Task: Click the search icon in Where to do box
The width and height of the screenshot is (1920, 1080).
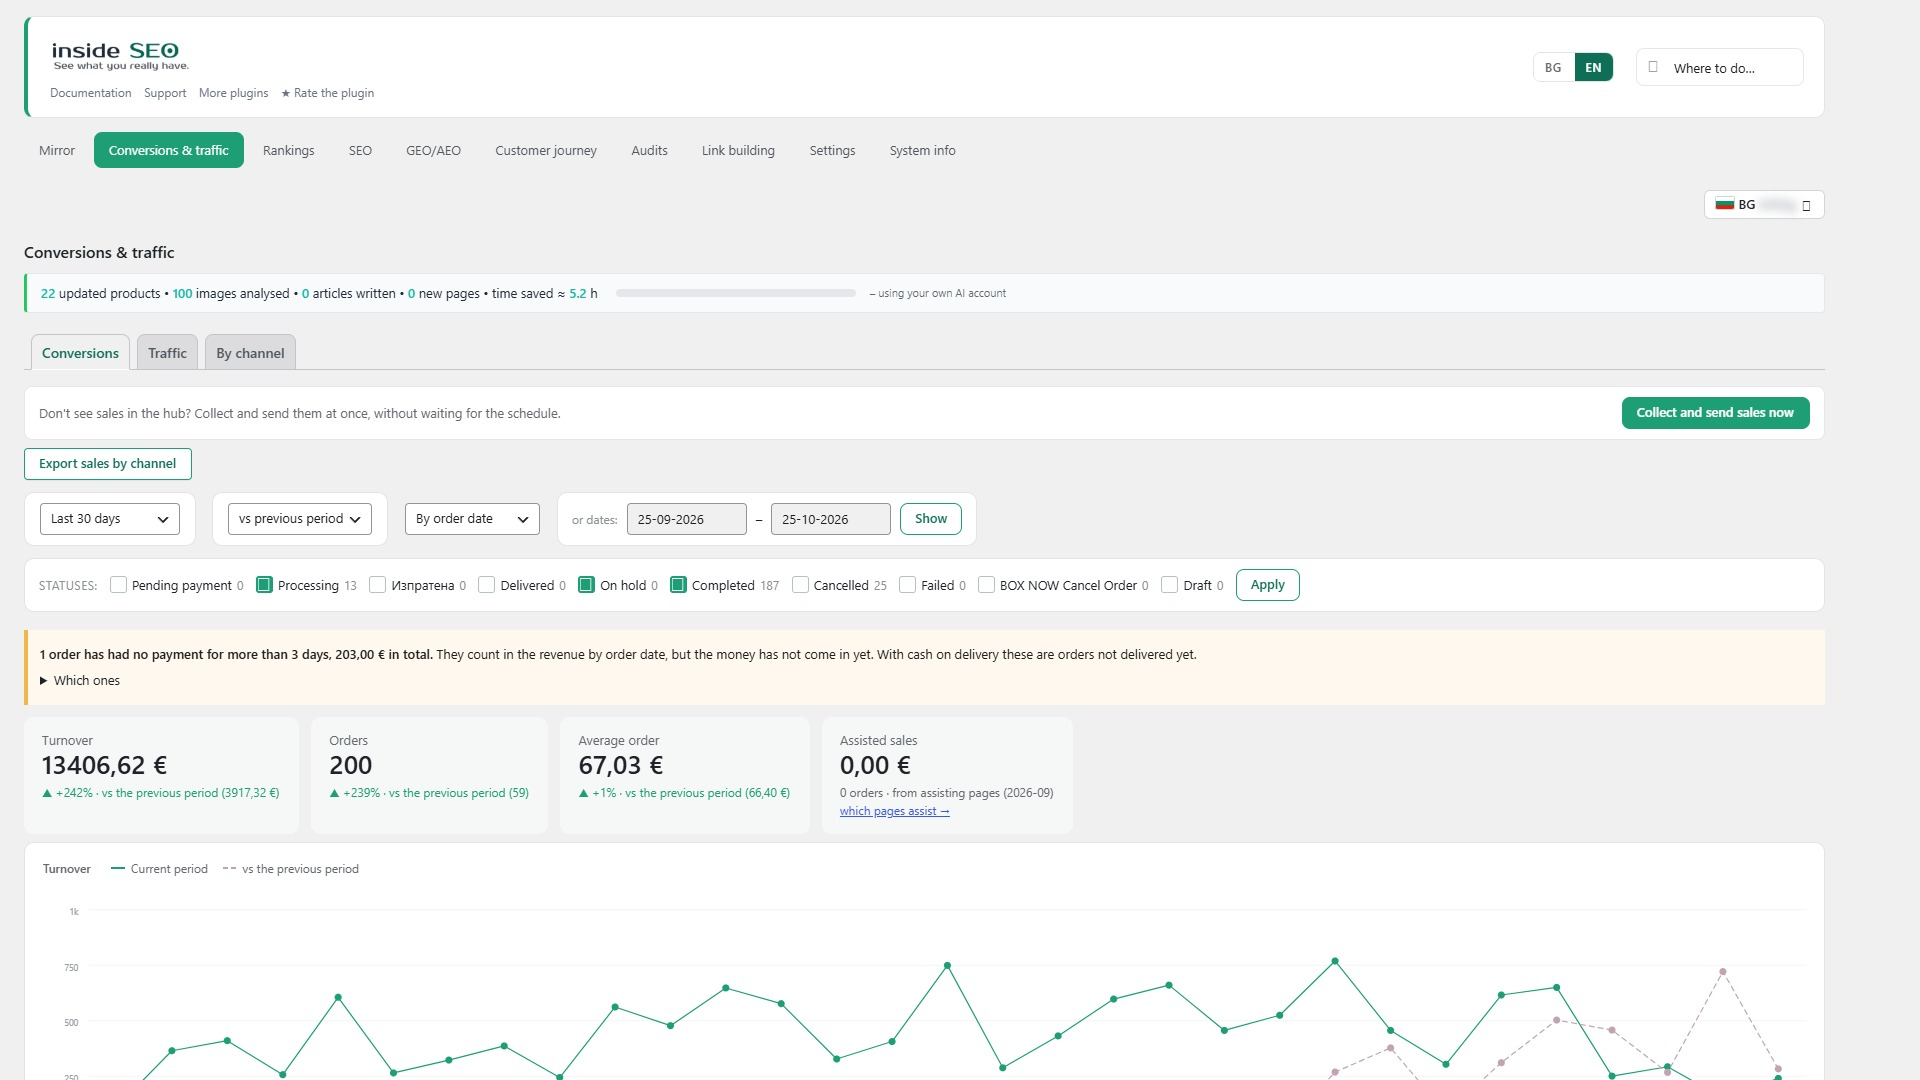Action: tap(1653, 67)
